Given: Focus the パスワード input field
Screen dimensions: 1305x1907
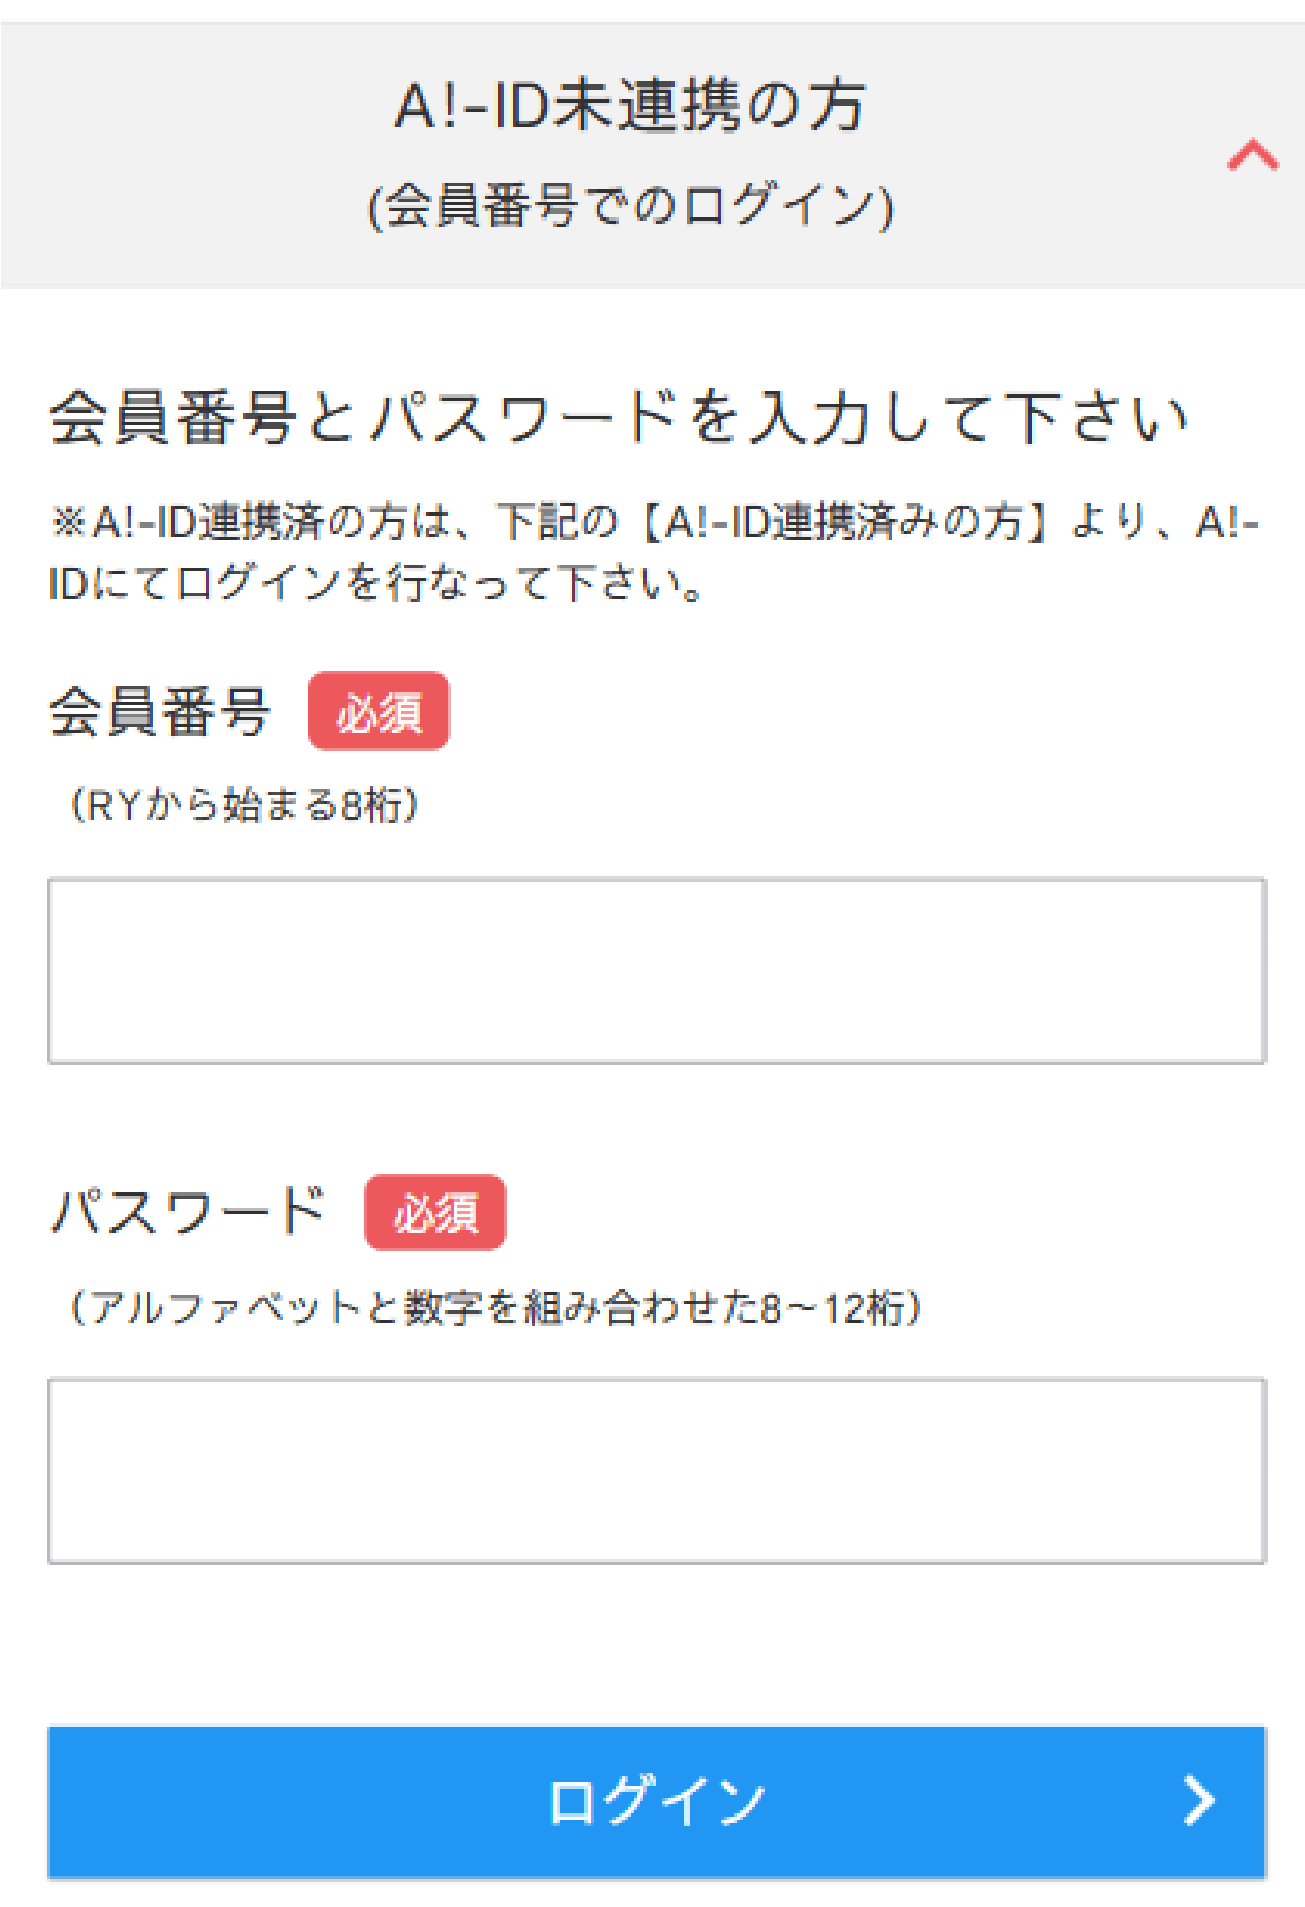Looking at the screenshot, I should pos(656,1471).
